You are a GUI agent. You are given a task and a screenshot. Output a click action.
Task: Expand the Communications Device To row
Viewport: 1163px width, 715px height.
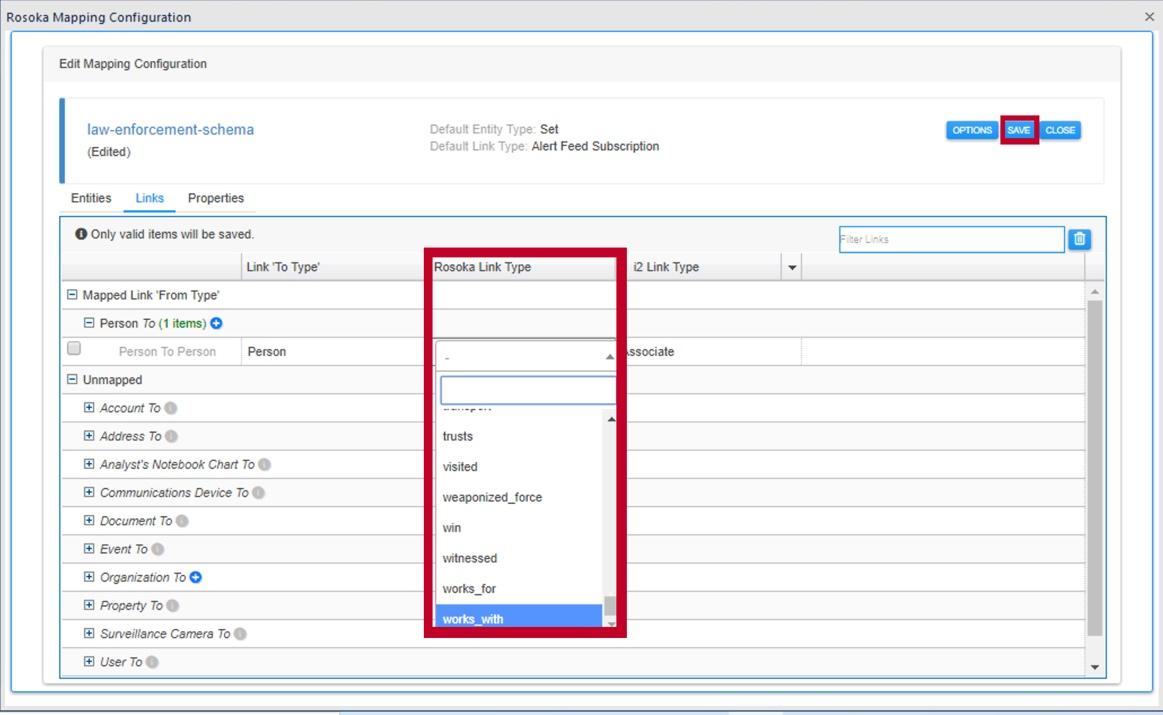tap(88, 492)
